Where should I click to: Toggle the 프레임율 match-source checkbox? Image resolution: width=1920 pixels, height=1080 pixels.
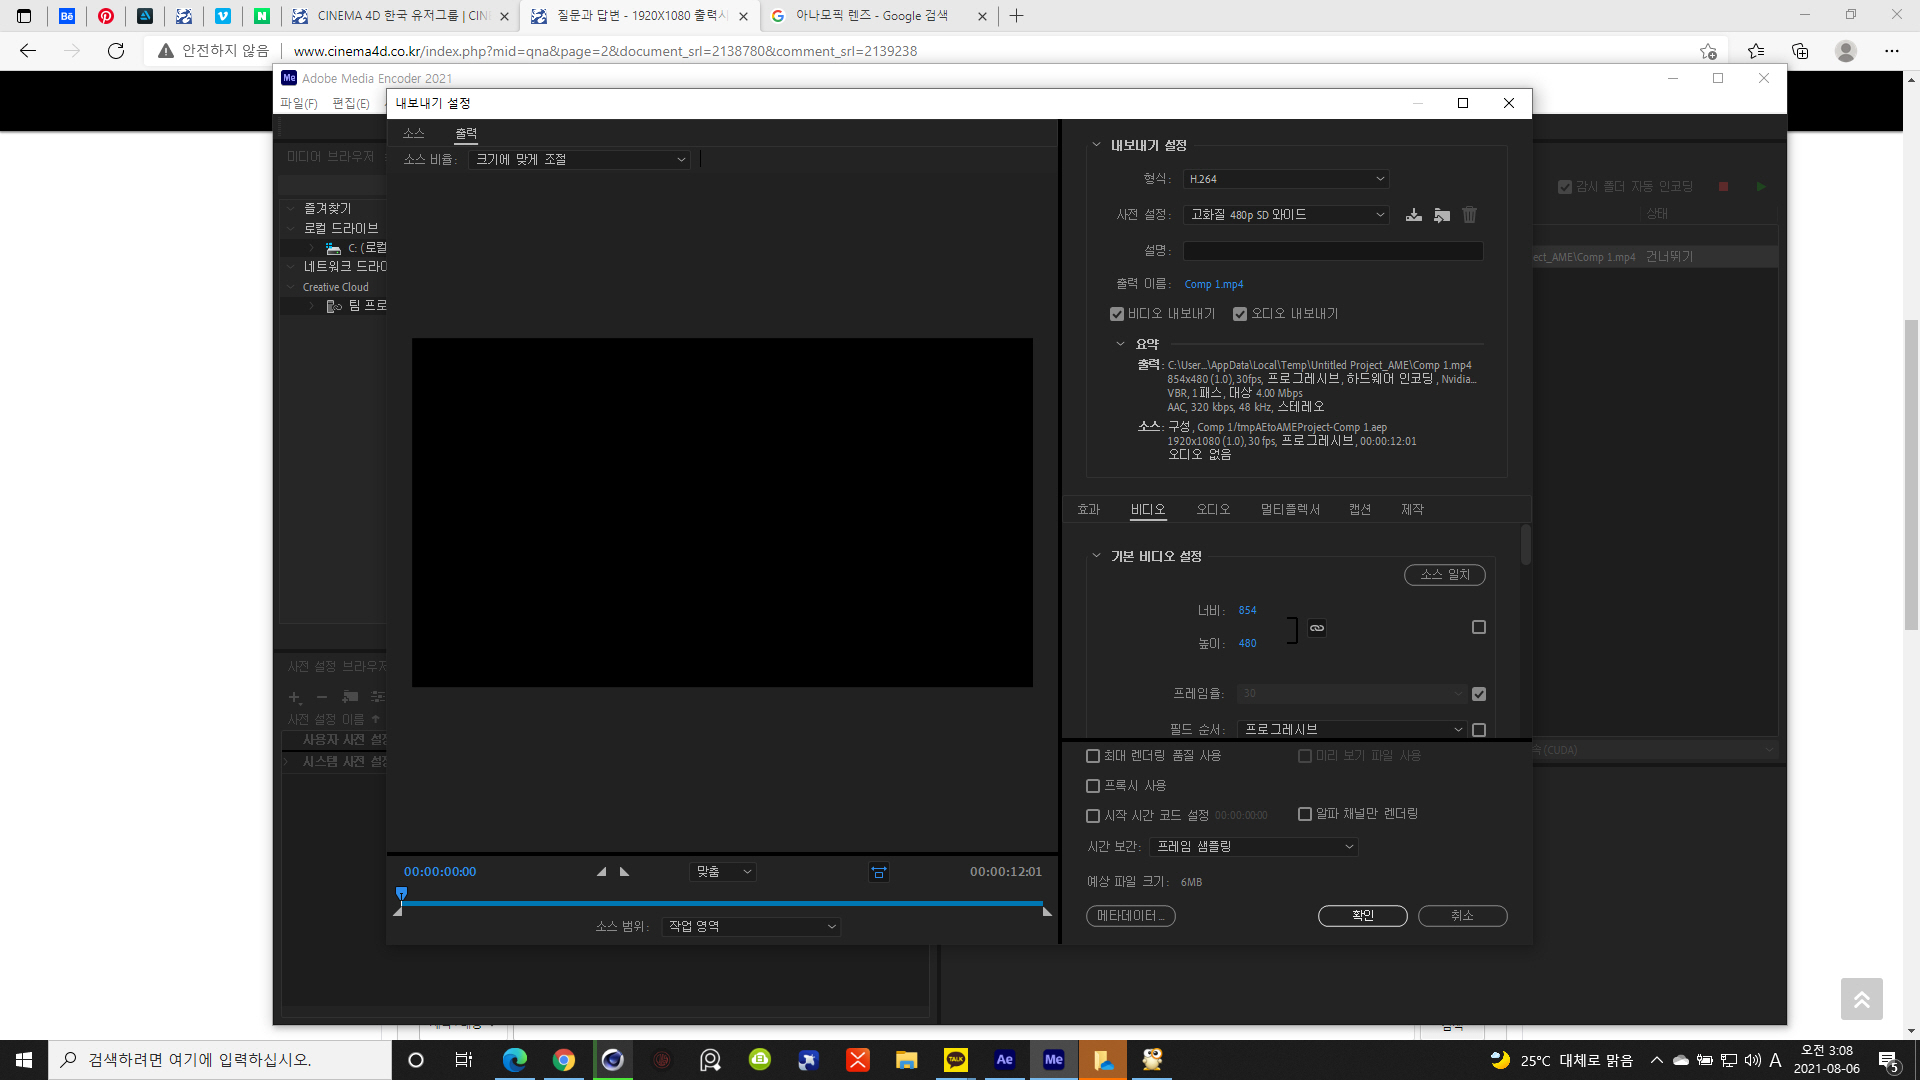1479,694
